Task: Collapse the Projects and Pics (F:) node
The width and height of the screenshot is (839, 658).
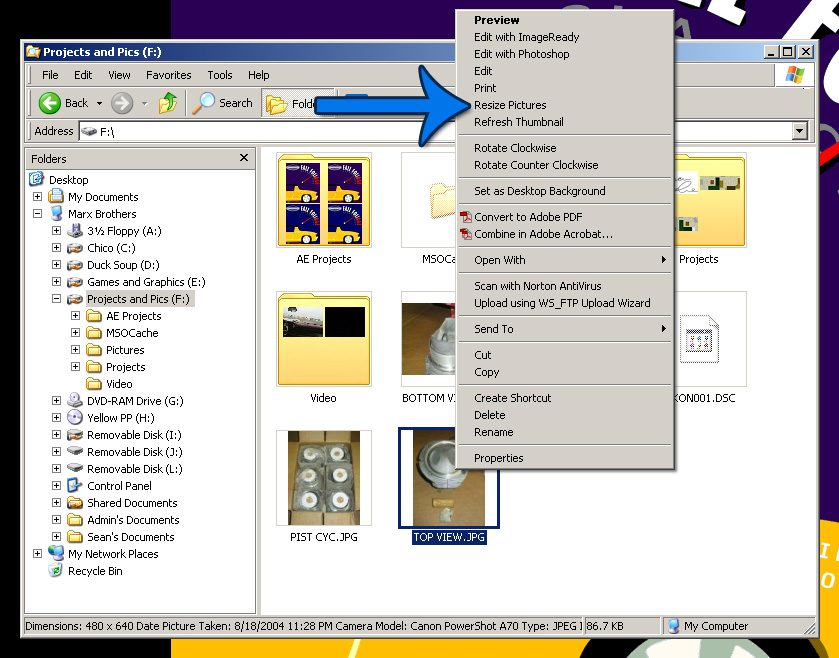Action: (56, 299)
